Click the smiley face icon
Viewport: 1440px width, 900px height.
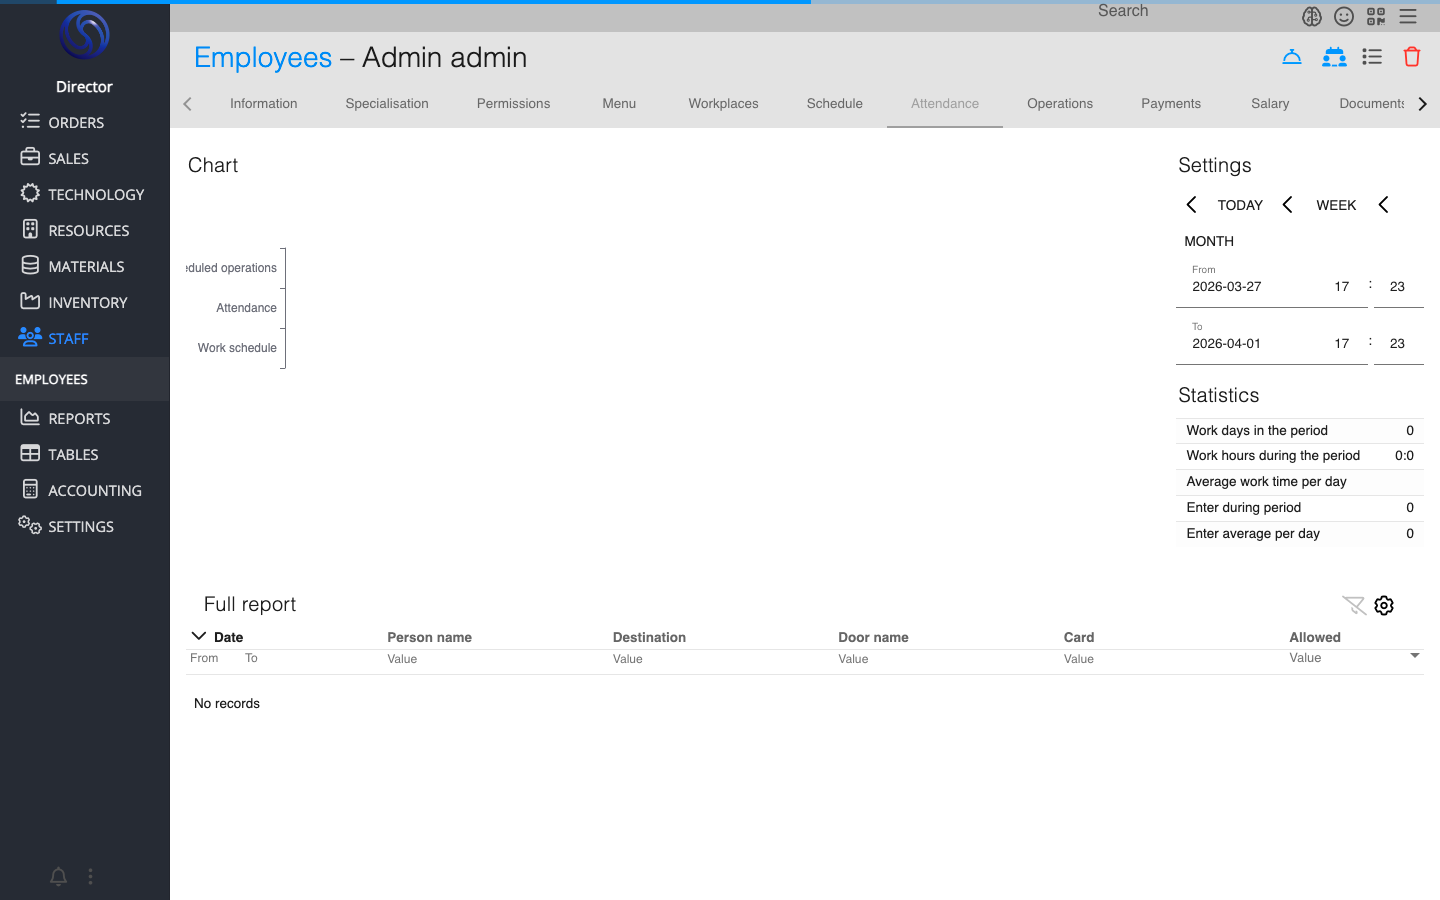click(x=1344, y=16)
